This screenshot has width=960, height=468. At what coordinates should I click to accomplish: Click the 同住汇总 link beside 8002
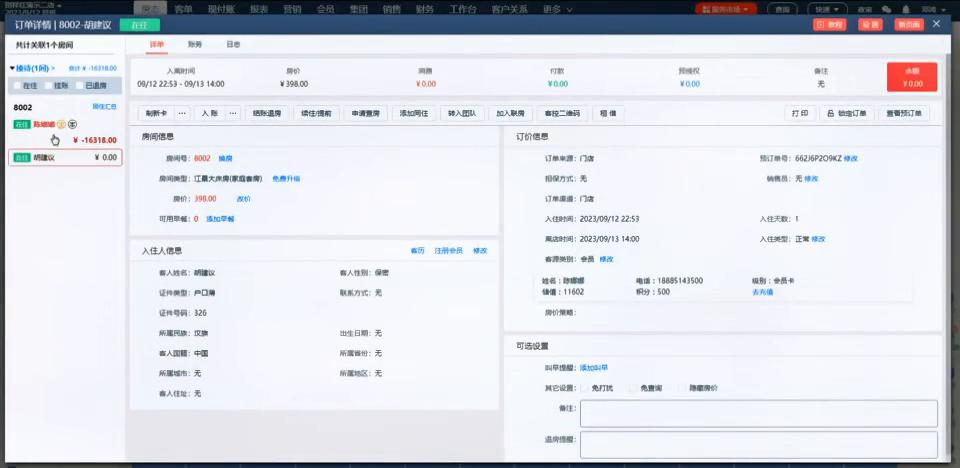pos(104,107)
